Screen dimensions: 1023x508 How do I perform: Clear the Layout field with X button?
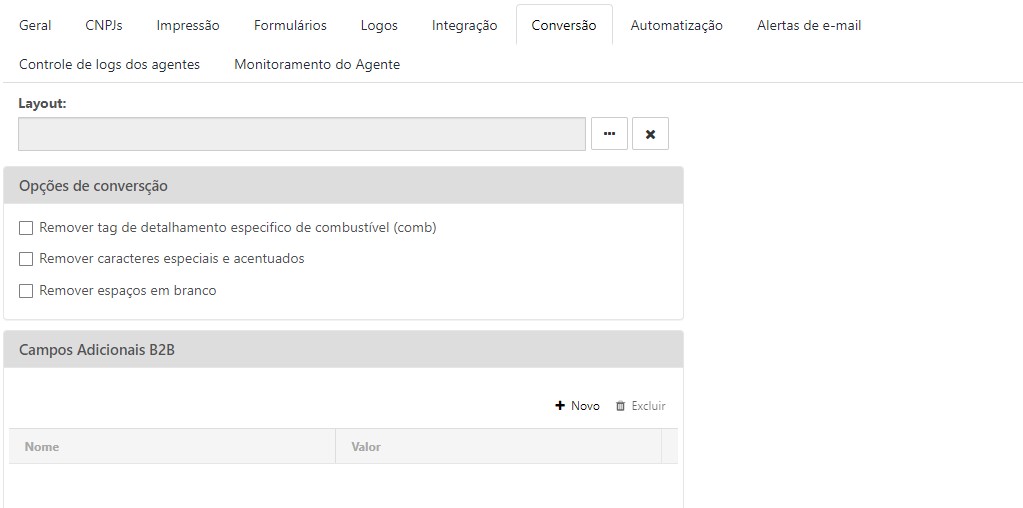pyautogui.click(x=650, y=134)
